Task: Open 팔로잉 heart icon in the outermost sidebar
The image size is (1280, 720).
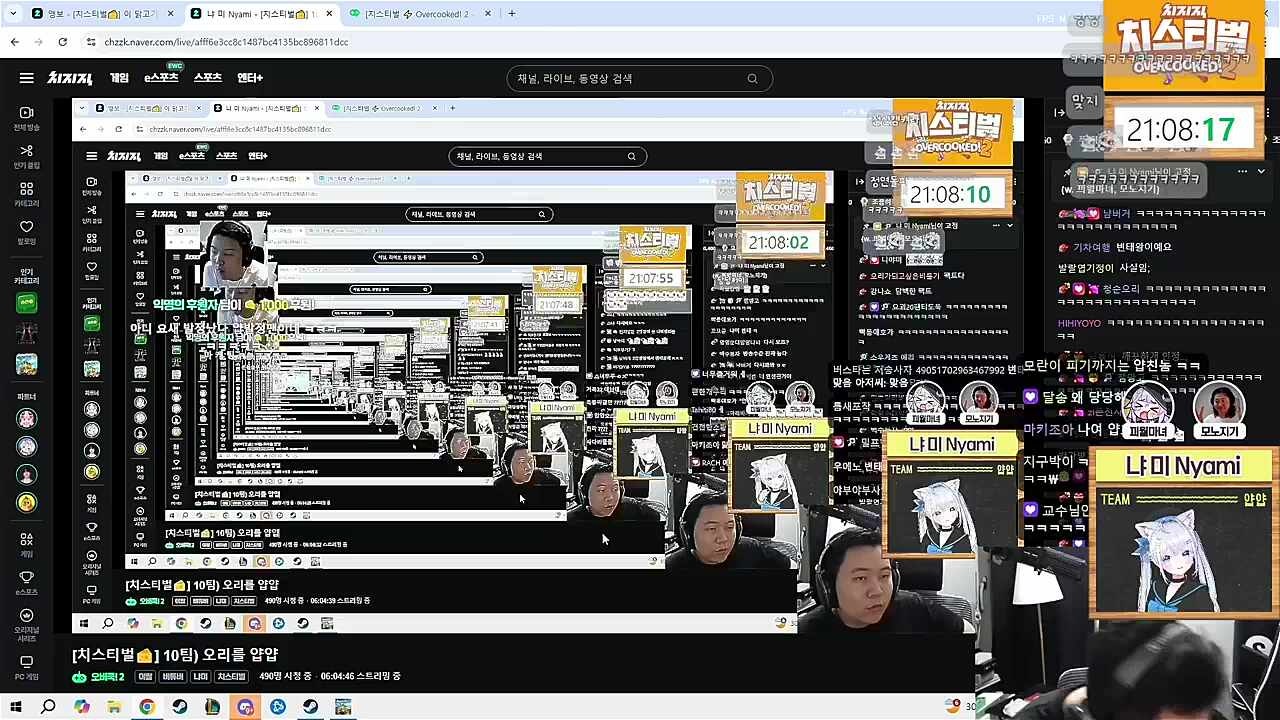Action: pyautogui.click(x=26, y=232)
